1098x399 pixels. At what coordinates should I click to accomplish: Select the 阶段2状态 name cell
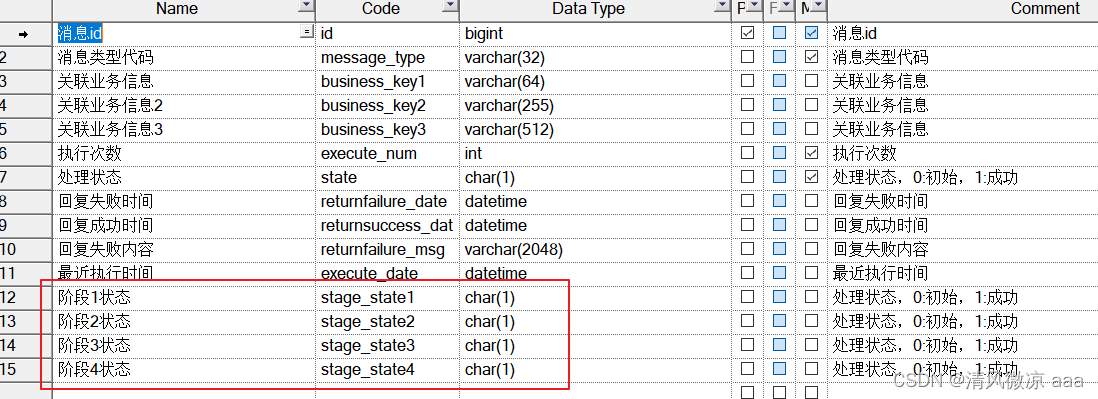(x=183, y=321)
